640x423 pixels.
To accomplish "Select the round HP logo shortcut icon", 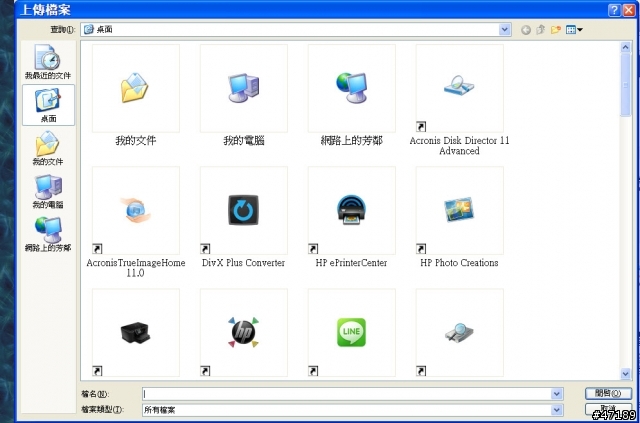I will [244, 332].
